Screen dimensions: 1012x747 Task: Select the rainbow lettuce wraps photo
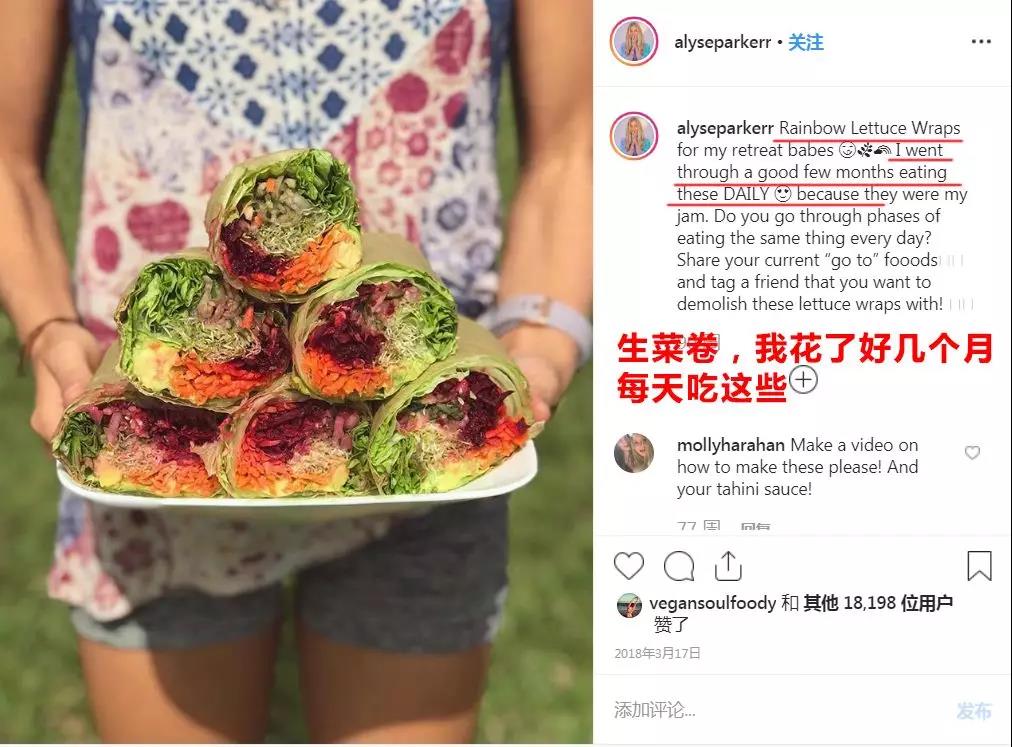[296, 372]
